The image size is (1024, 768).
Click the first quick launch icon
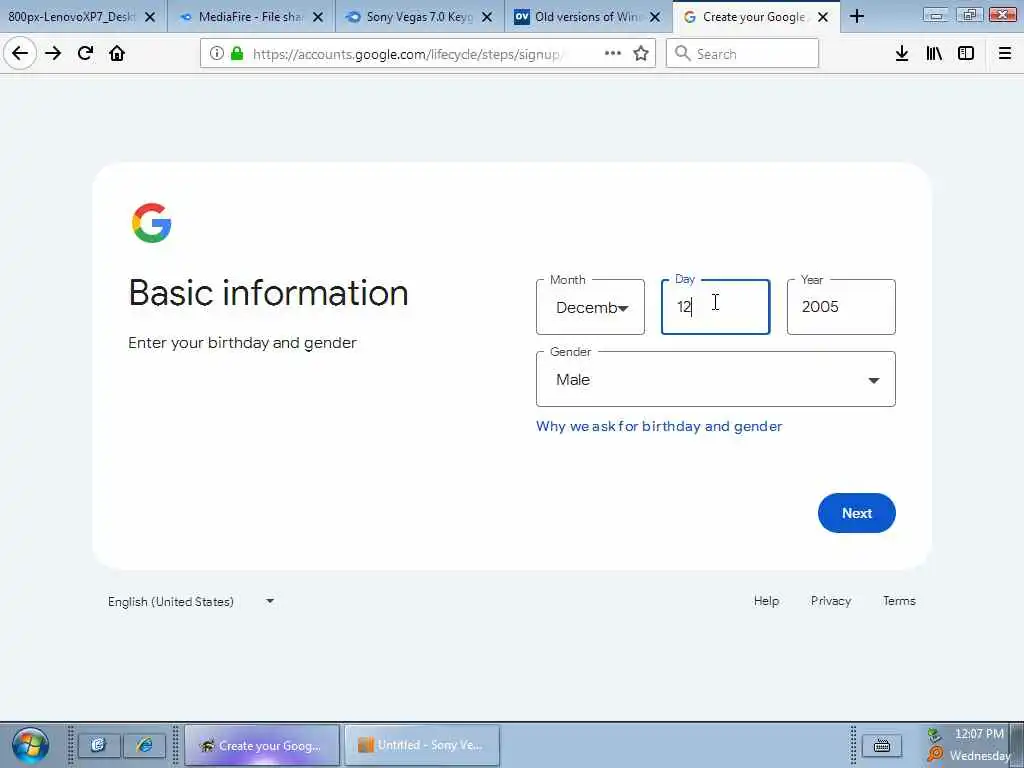click(99, 745)
